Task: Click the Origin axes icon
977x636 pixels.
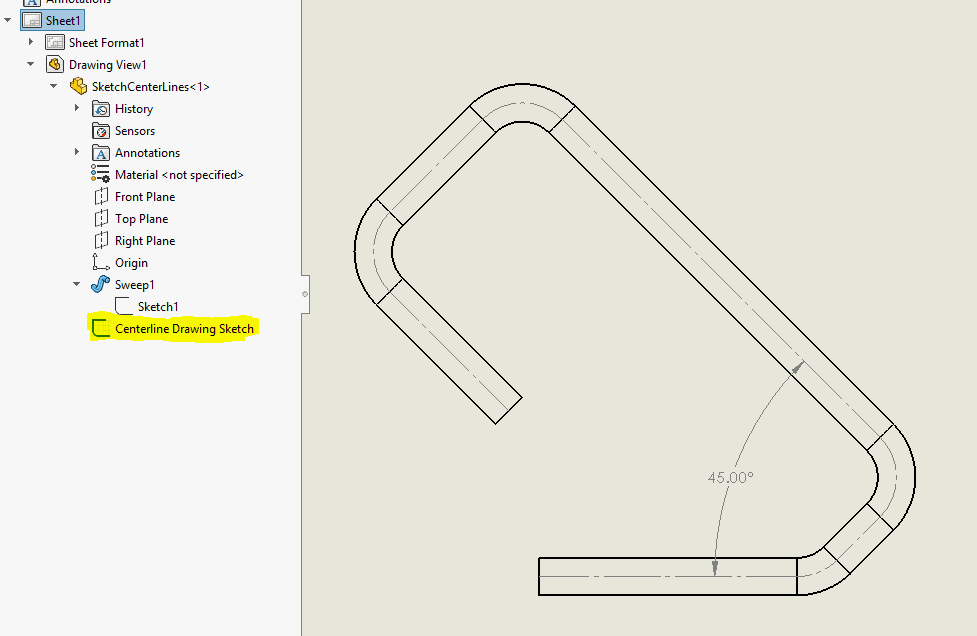Action: coord(100,263)
